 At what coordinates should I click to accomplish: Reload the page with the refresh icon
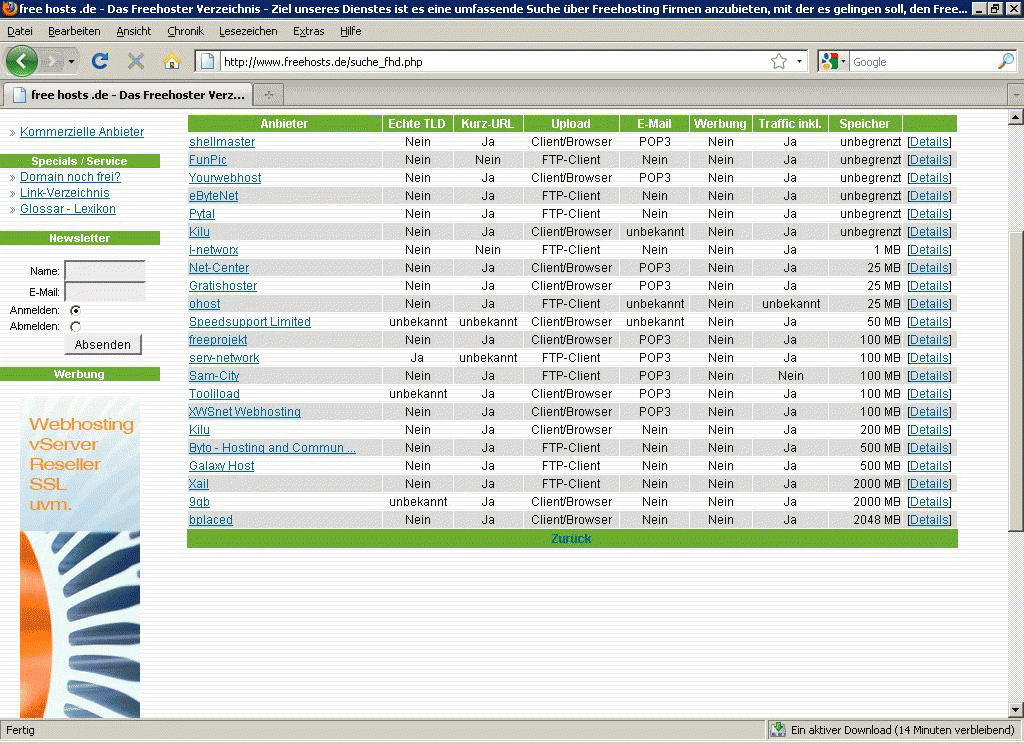click(x=100, y=61)
